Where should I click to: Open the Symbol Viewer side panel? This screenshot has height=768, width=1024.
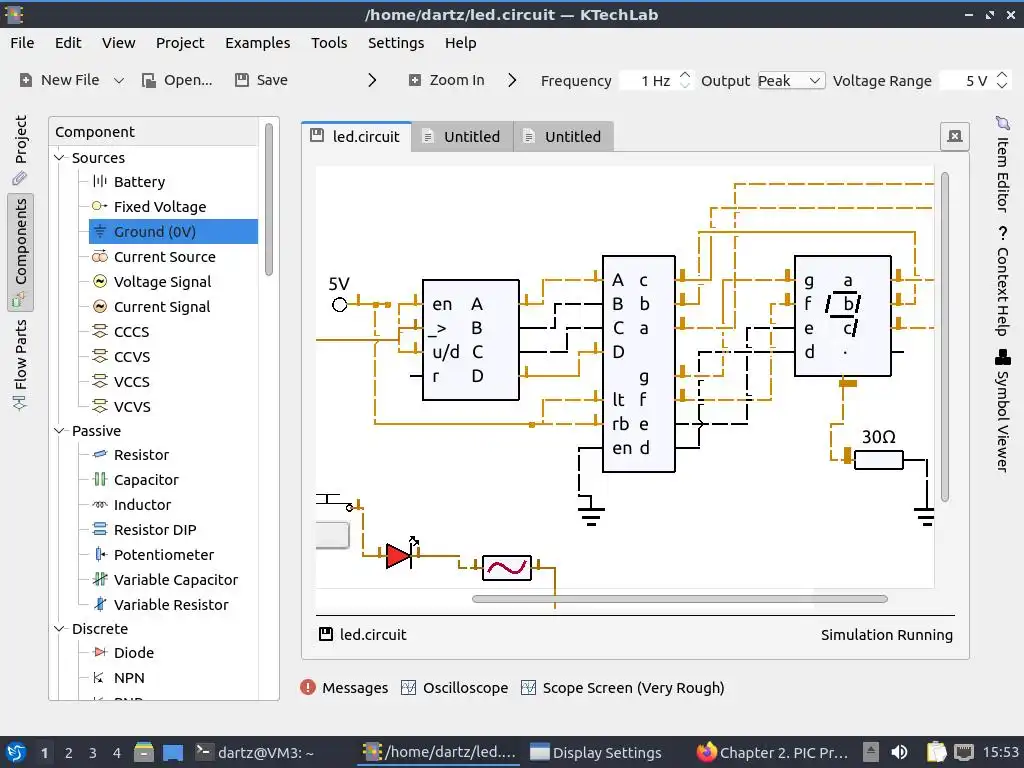(1002, 410)
